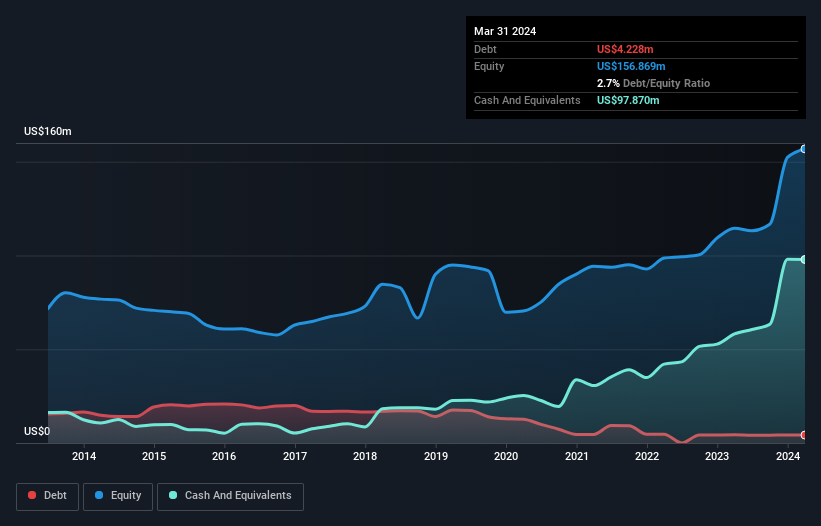
Task: Click the 2022 x-axis label
Action: (x=647, y=456)
